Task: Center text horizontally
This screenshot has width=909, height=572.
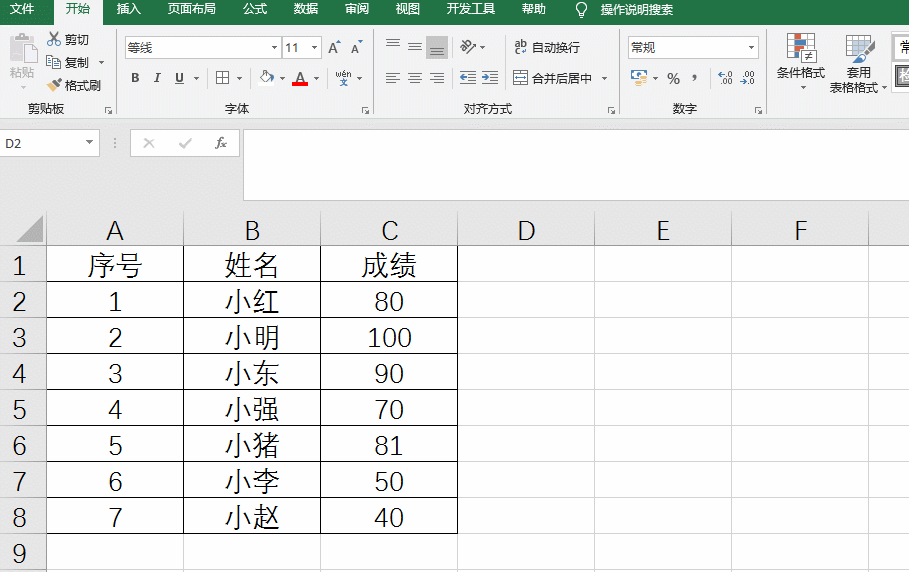Action: coord(414,78)
